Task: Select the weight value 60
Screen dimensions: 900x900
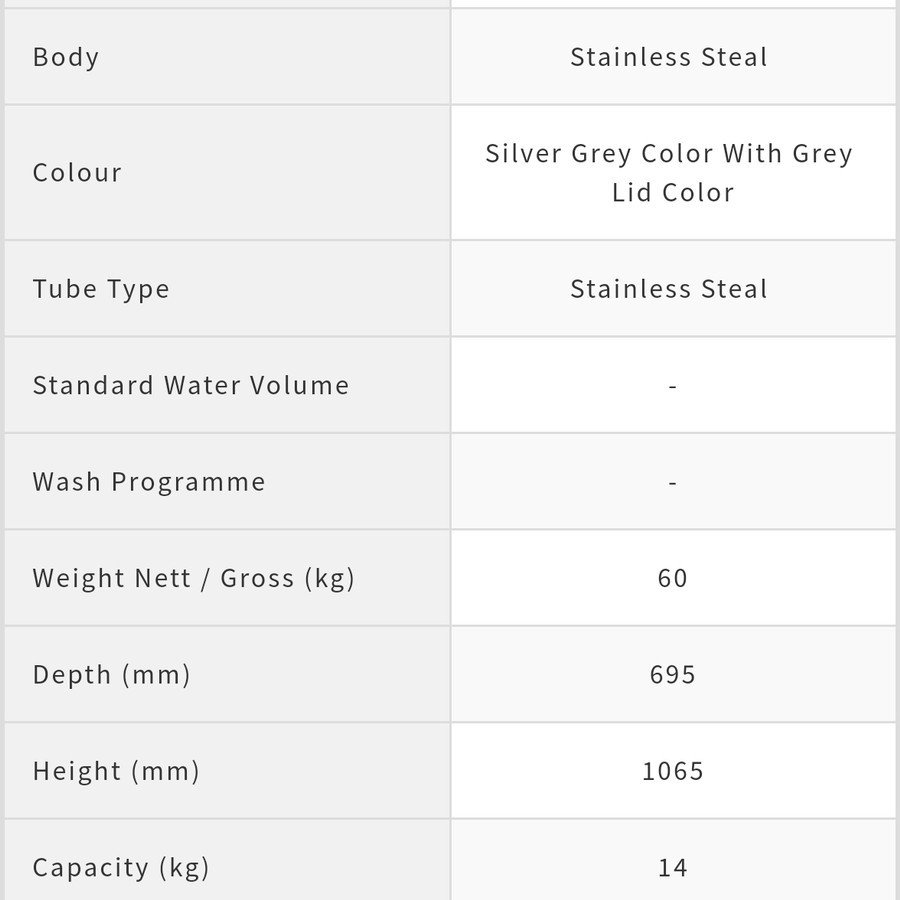Action: (x=673, y=578)
